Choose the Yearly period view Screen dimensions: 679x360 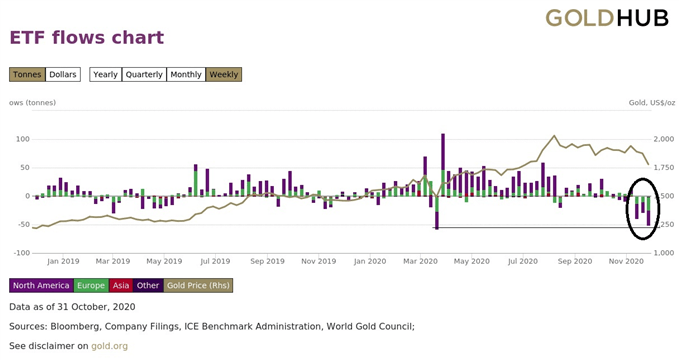coord(105,75)
